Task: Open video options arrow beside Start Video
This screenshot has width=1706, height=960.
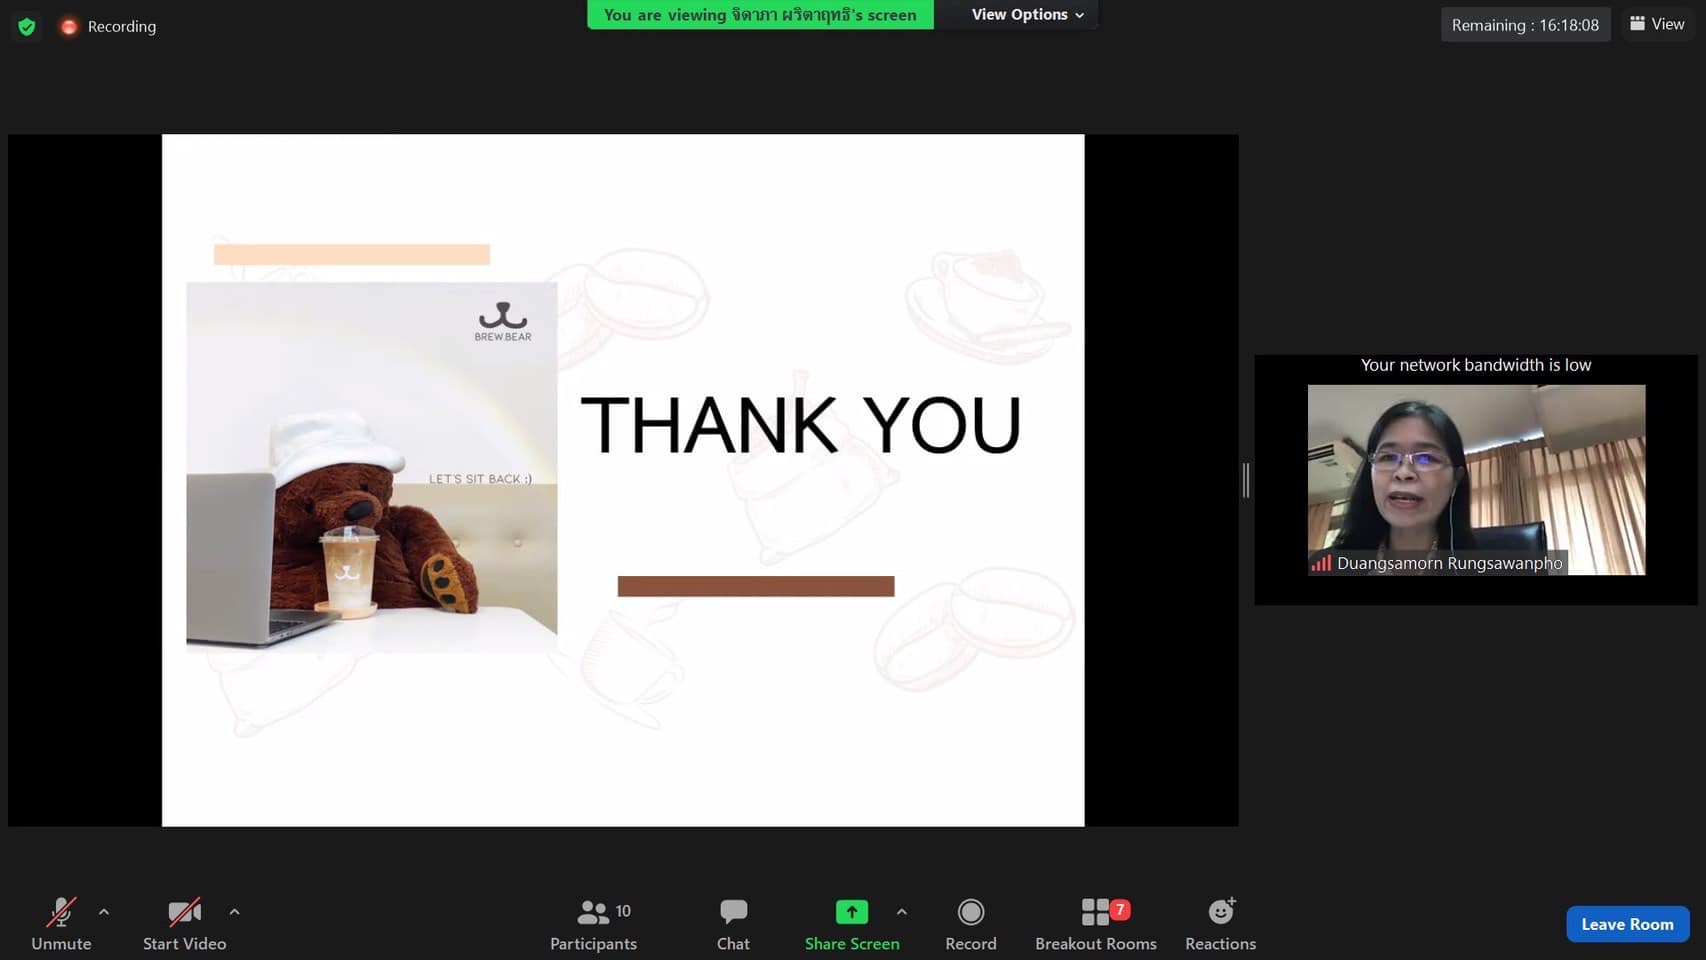Action: point(234,912)
